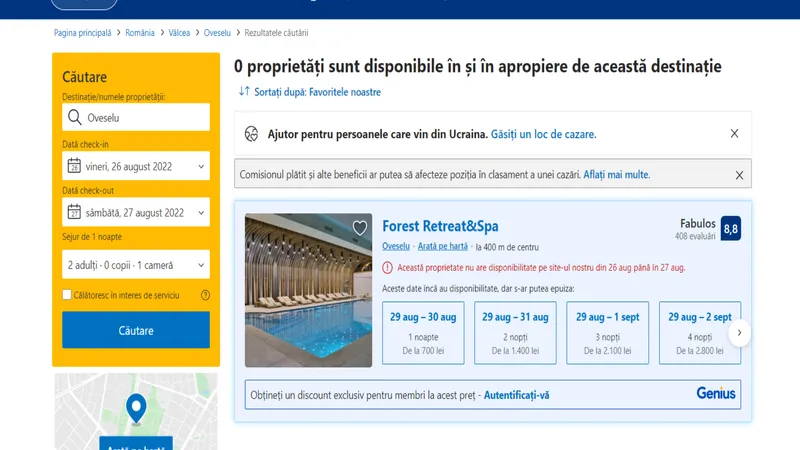This screenshot has height=450, width=800.
Task: Click the Ukraine flag icon
Action: (x=252, y=133)
